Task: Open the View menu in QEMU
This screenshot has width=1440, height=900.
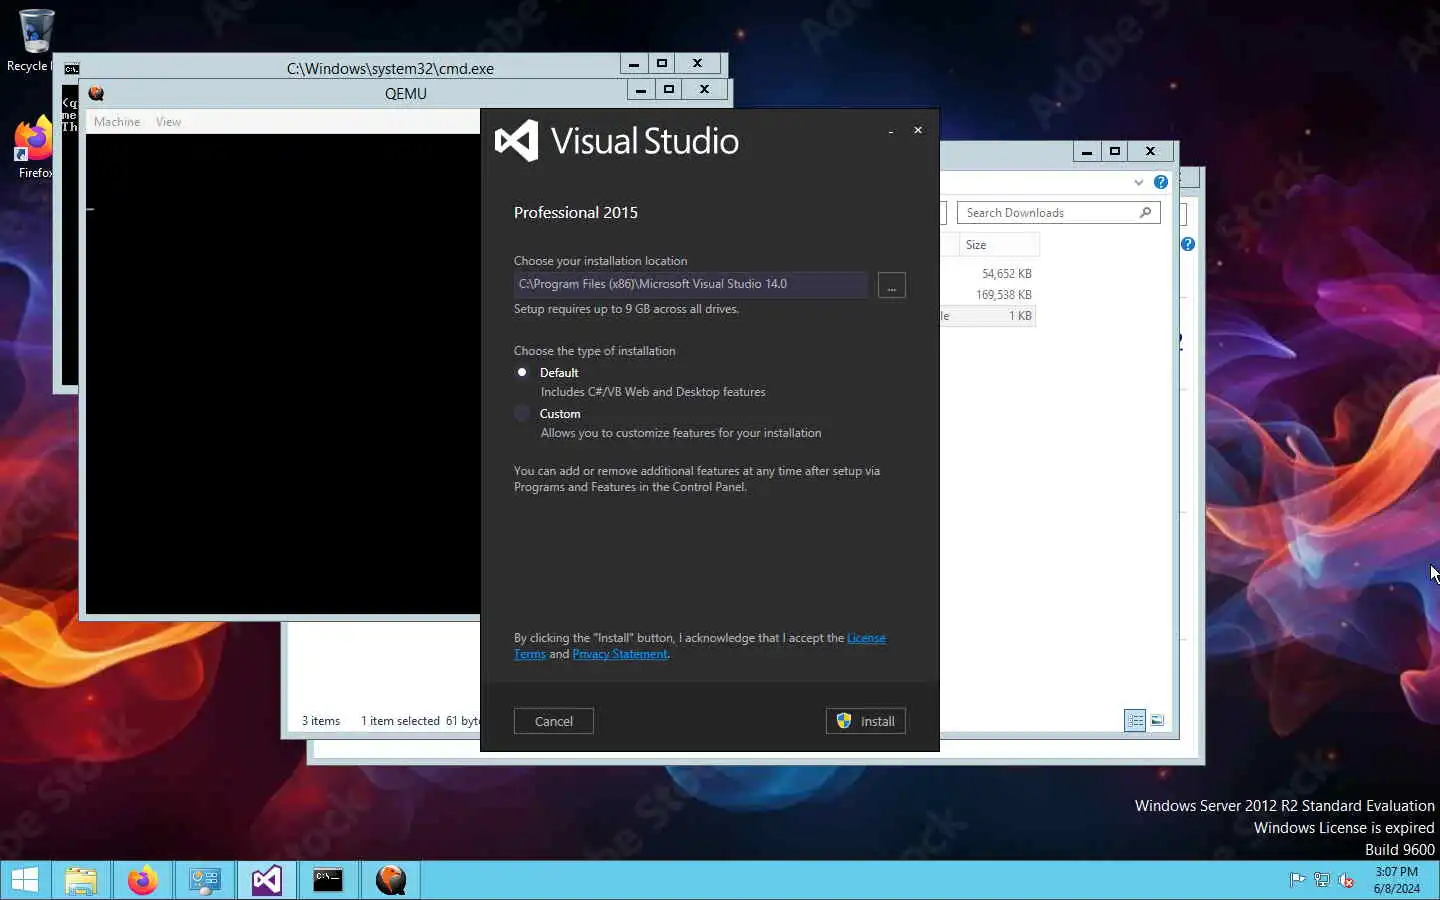Action: (168, 122)
